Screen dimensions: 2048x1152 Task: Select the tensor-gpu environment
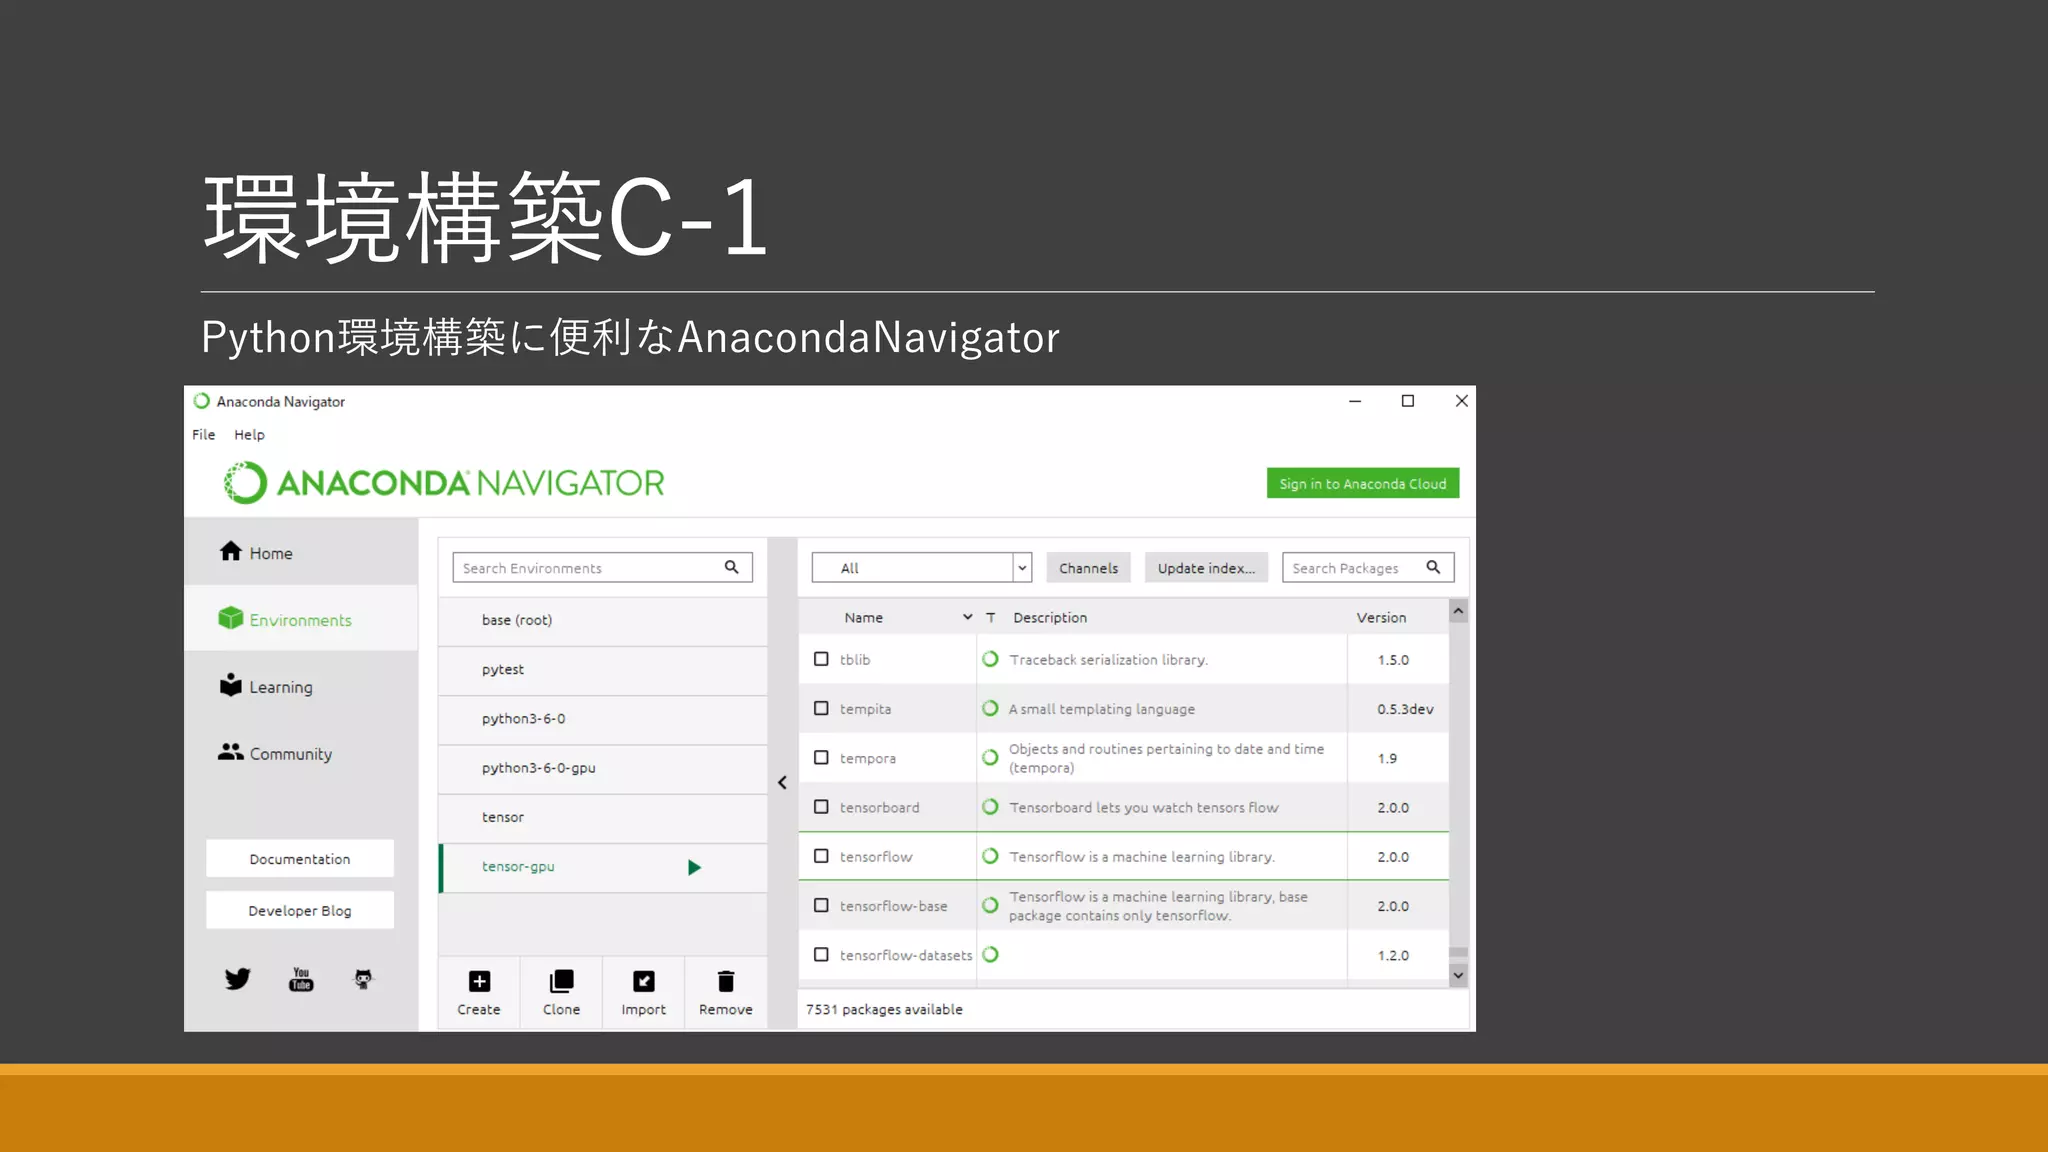pyautogui.click(x=603, y=867)
